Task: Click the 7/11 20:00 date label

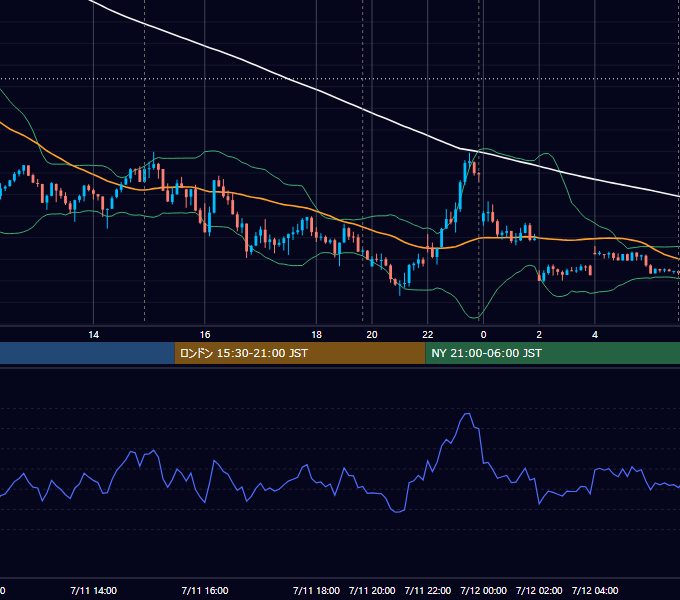Action: click(x=372, y=590)
